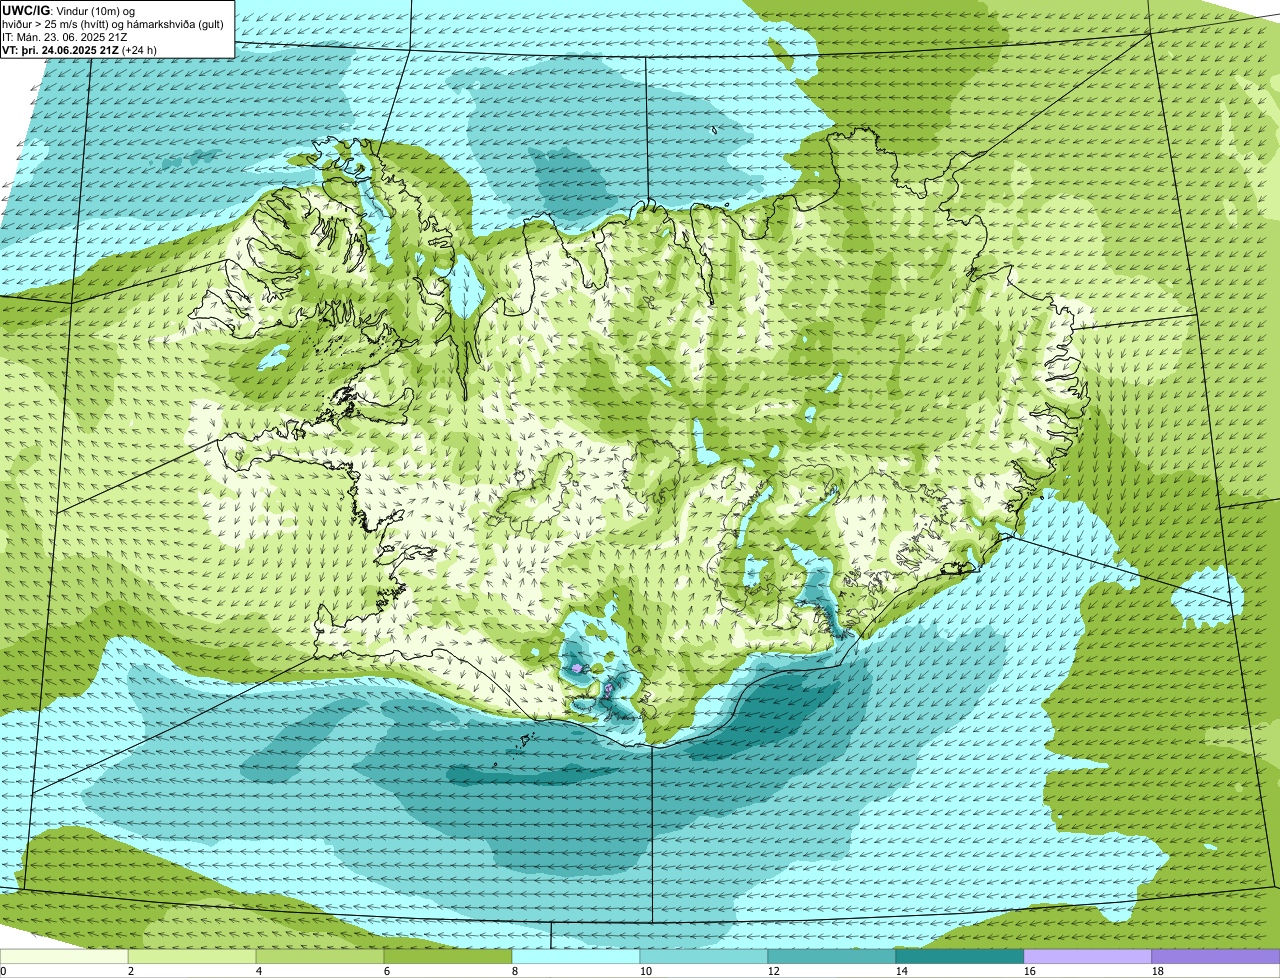The height and width of the screenshot is (978, 1280).
Task: Click the pale band between 0 and 2
Action: (64, 956)
